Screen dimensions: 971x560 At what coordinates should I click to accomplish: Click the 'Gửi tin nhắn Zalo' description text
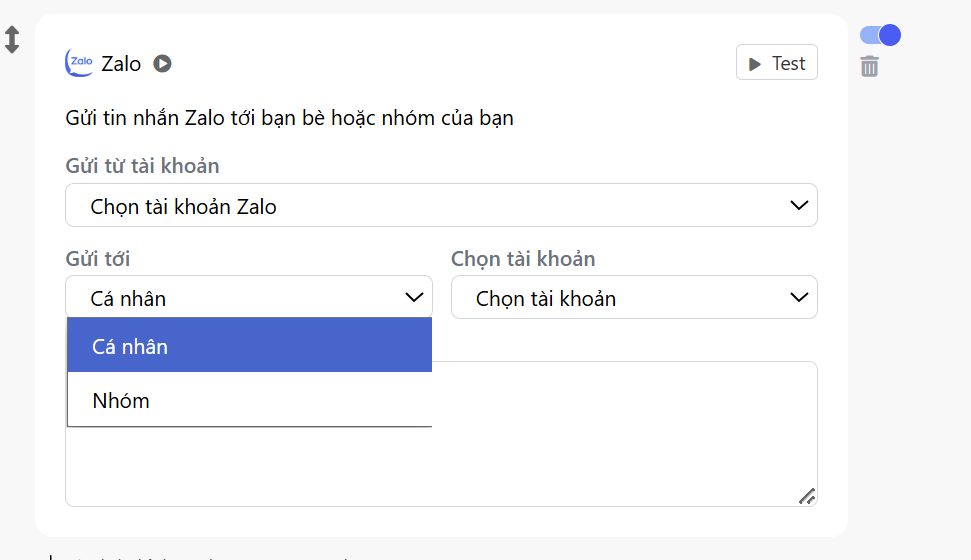tap(289, 118)
